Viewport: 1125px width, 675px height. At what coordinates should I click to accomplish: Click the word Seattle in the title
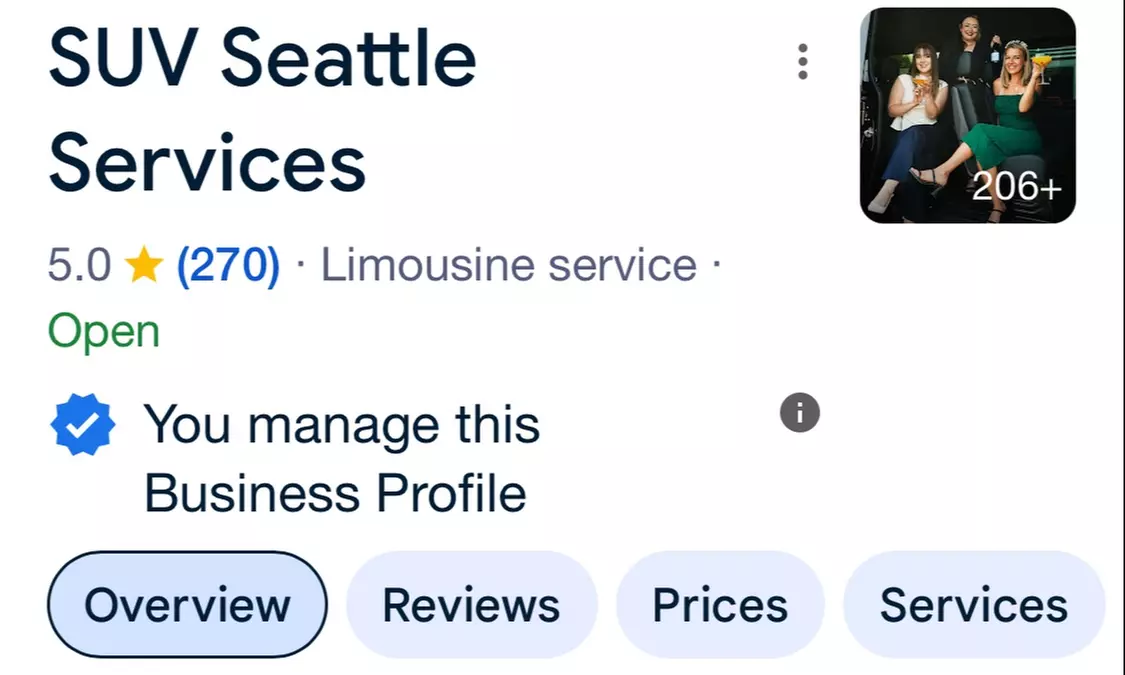pos(348,58)
